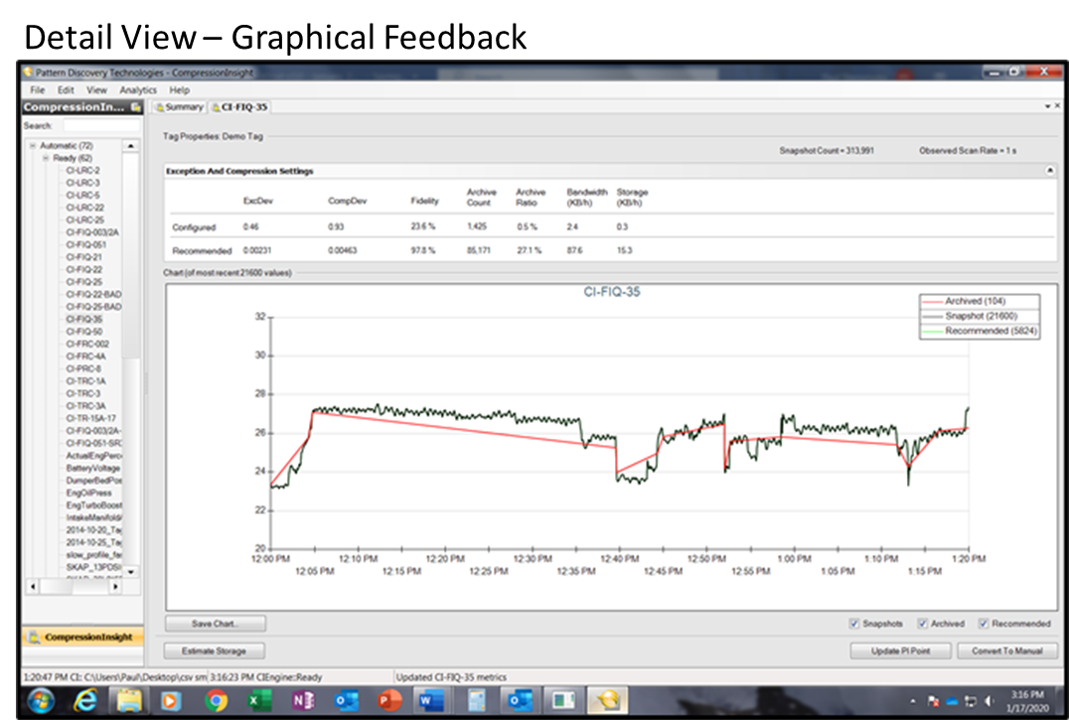Open OneNote from the taskbar
The image size is (1069, 720).
click(303, 701)
